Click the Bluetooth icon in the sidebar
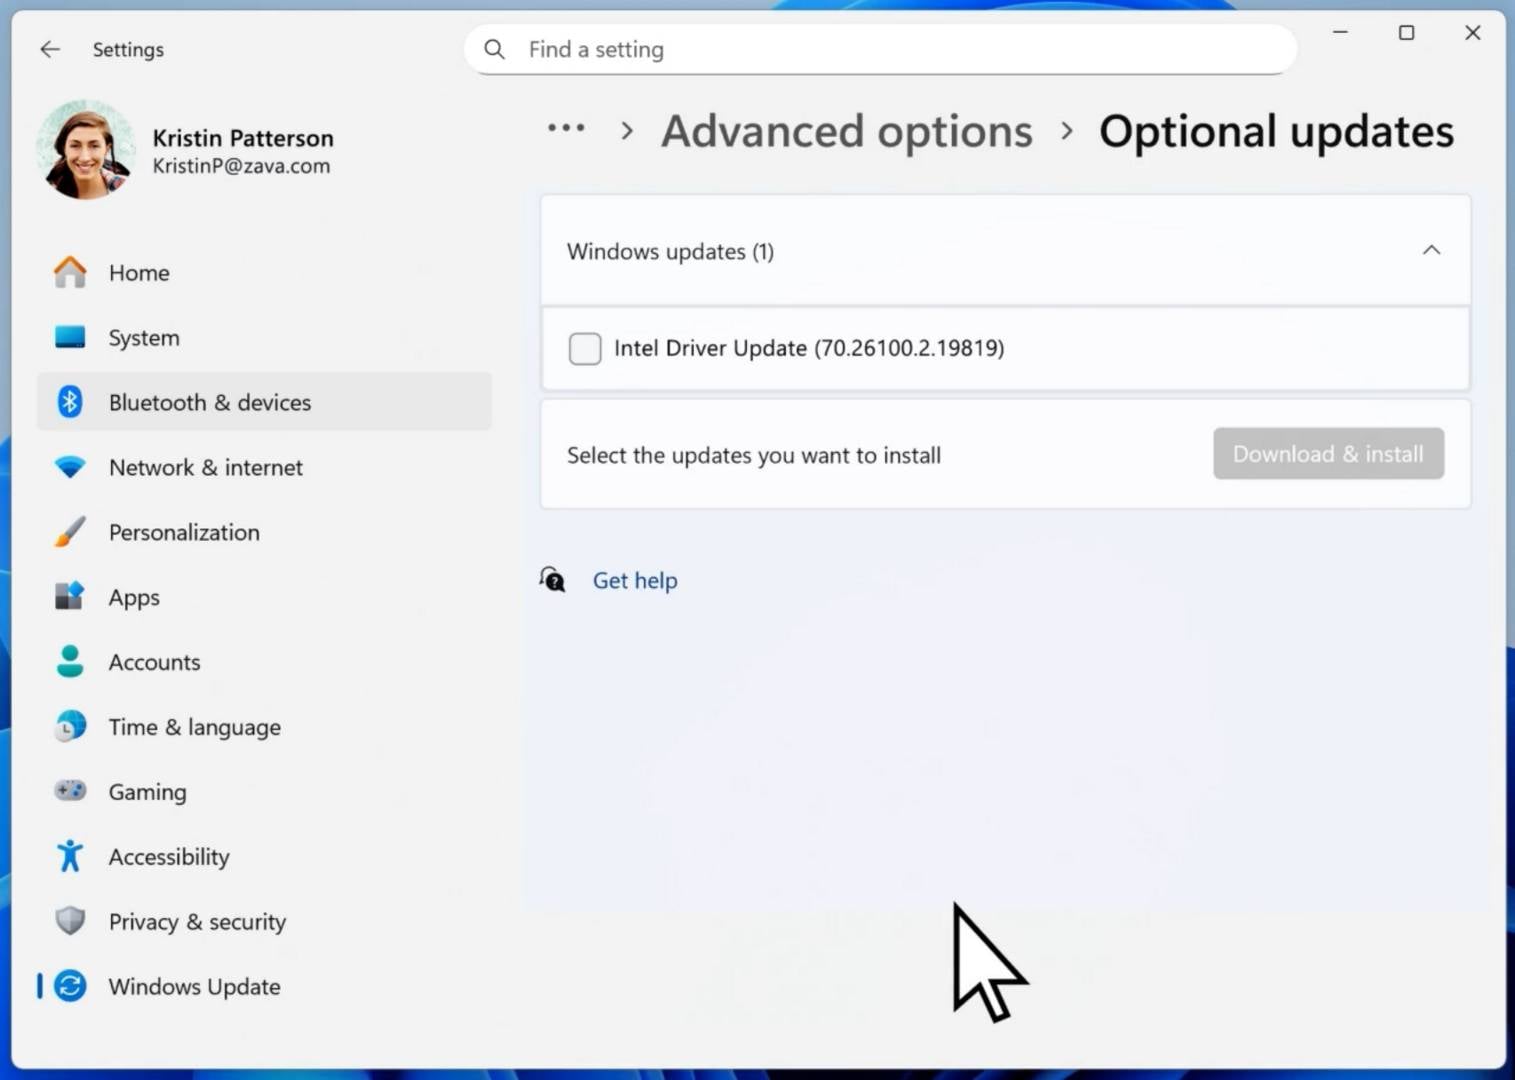This screenshot has height=1080, width=1515. pos(70,402)
